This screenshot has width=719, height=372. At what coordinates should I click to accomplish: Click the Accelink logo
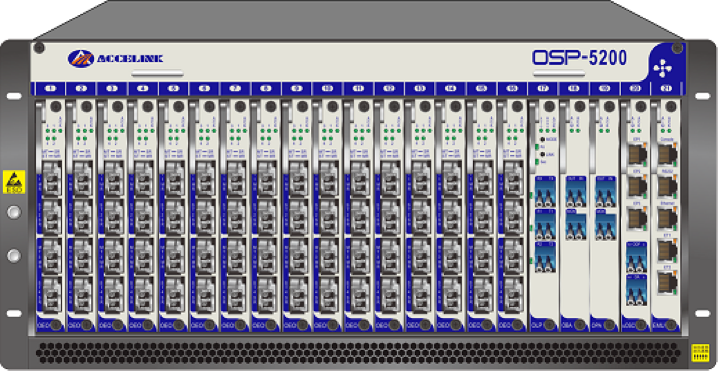(x=115, y=59)
